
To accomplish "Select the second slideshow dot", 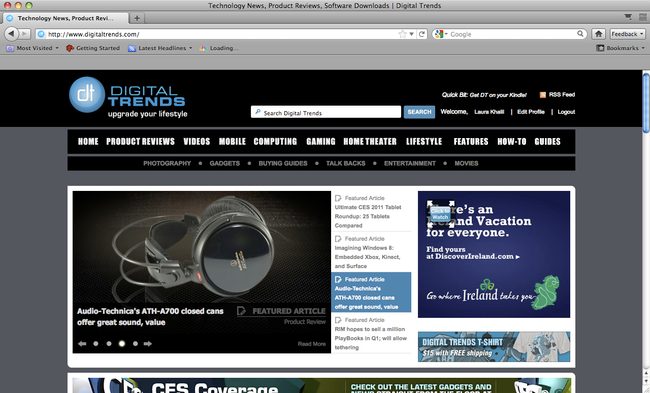I will click(109, 344).
